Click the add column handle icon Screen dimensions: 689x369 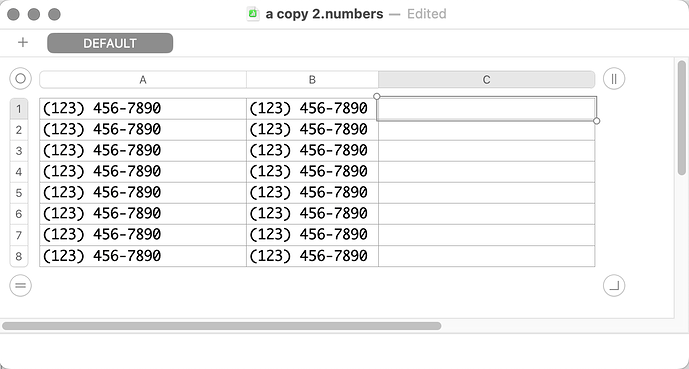tap(614, 79)
